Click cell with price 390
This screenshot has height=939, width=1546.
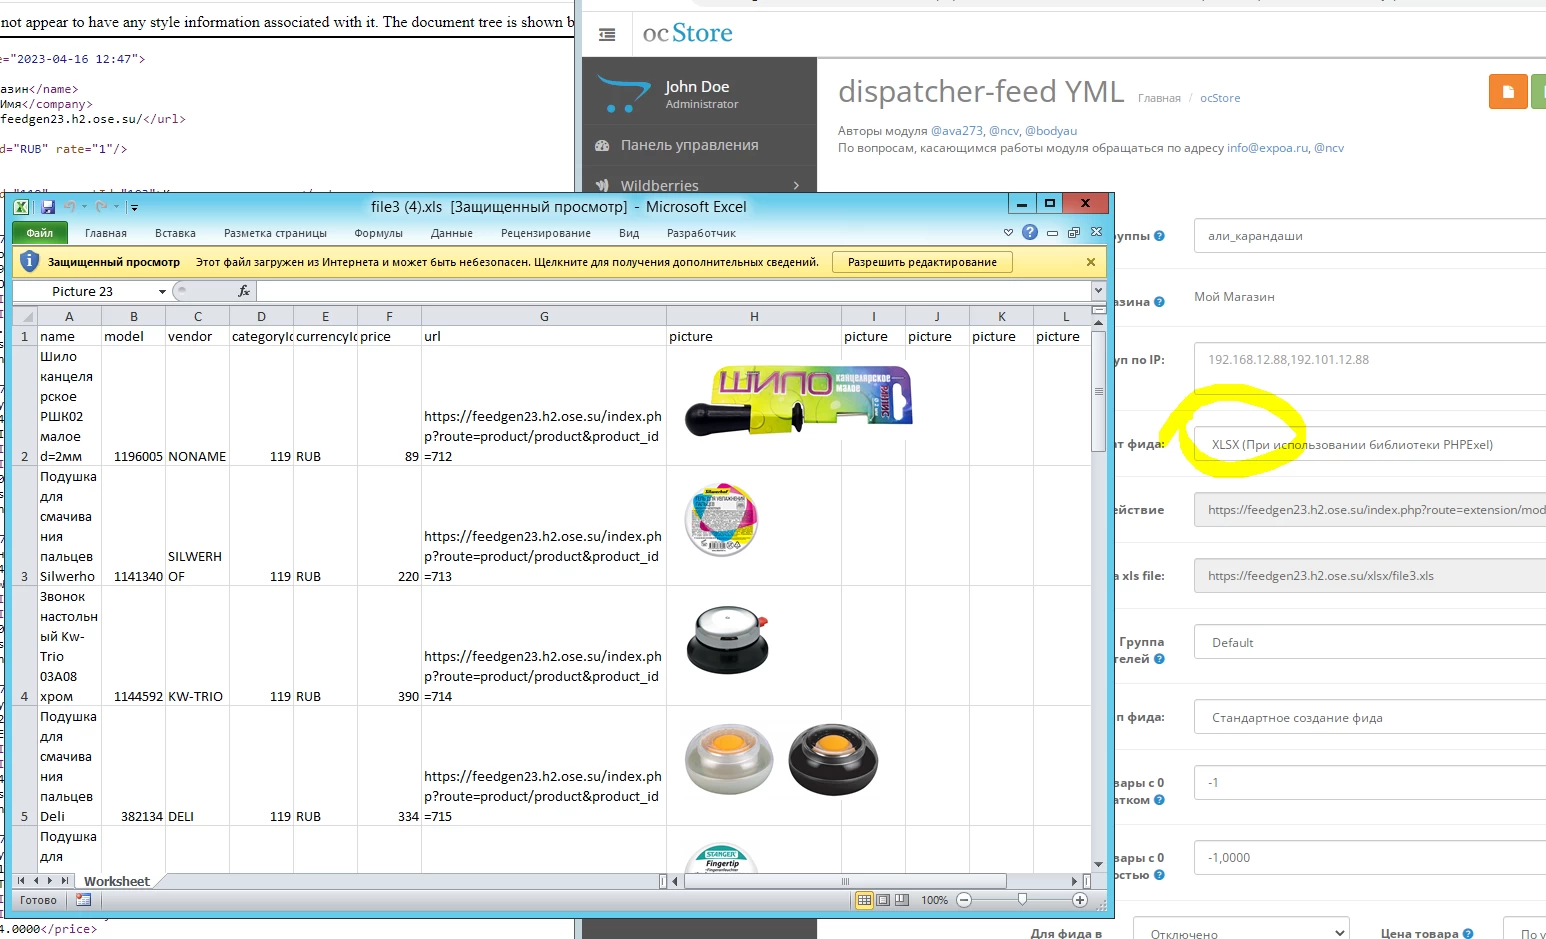coord(389,646)
